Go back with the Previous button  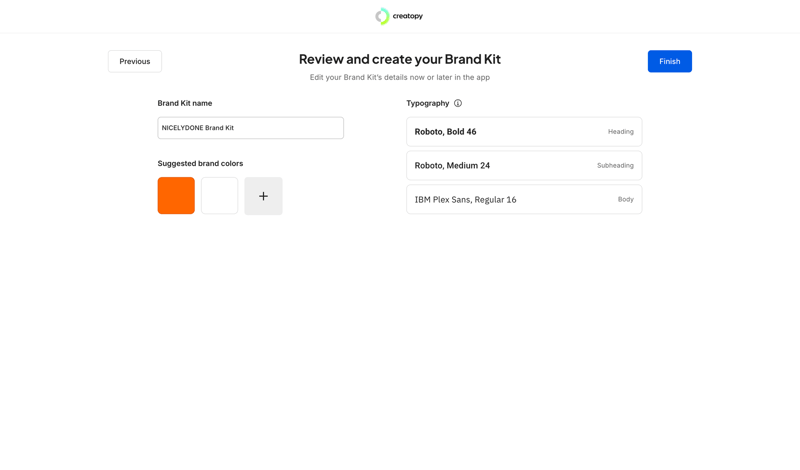click(x=135, y=61)
